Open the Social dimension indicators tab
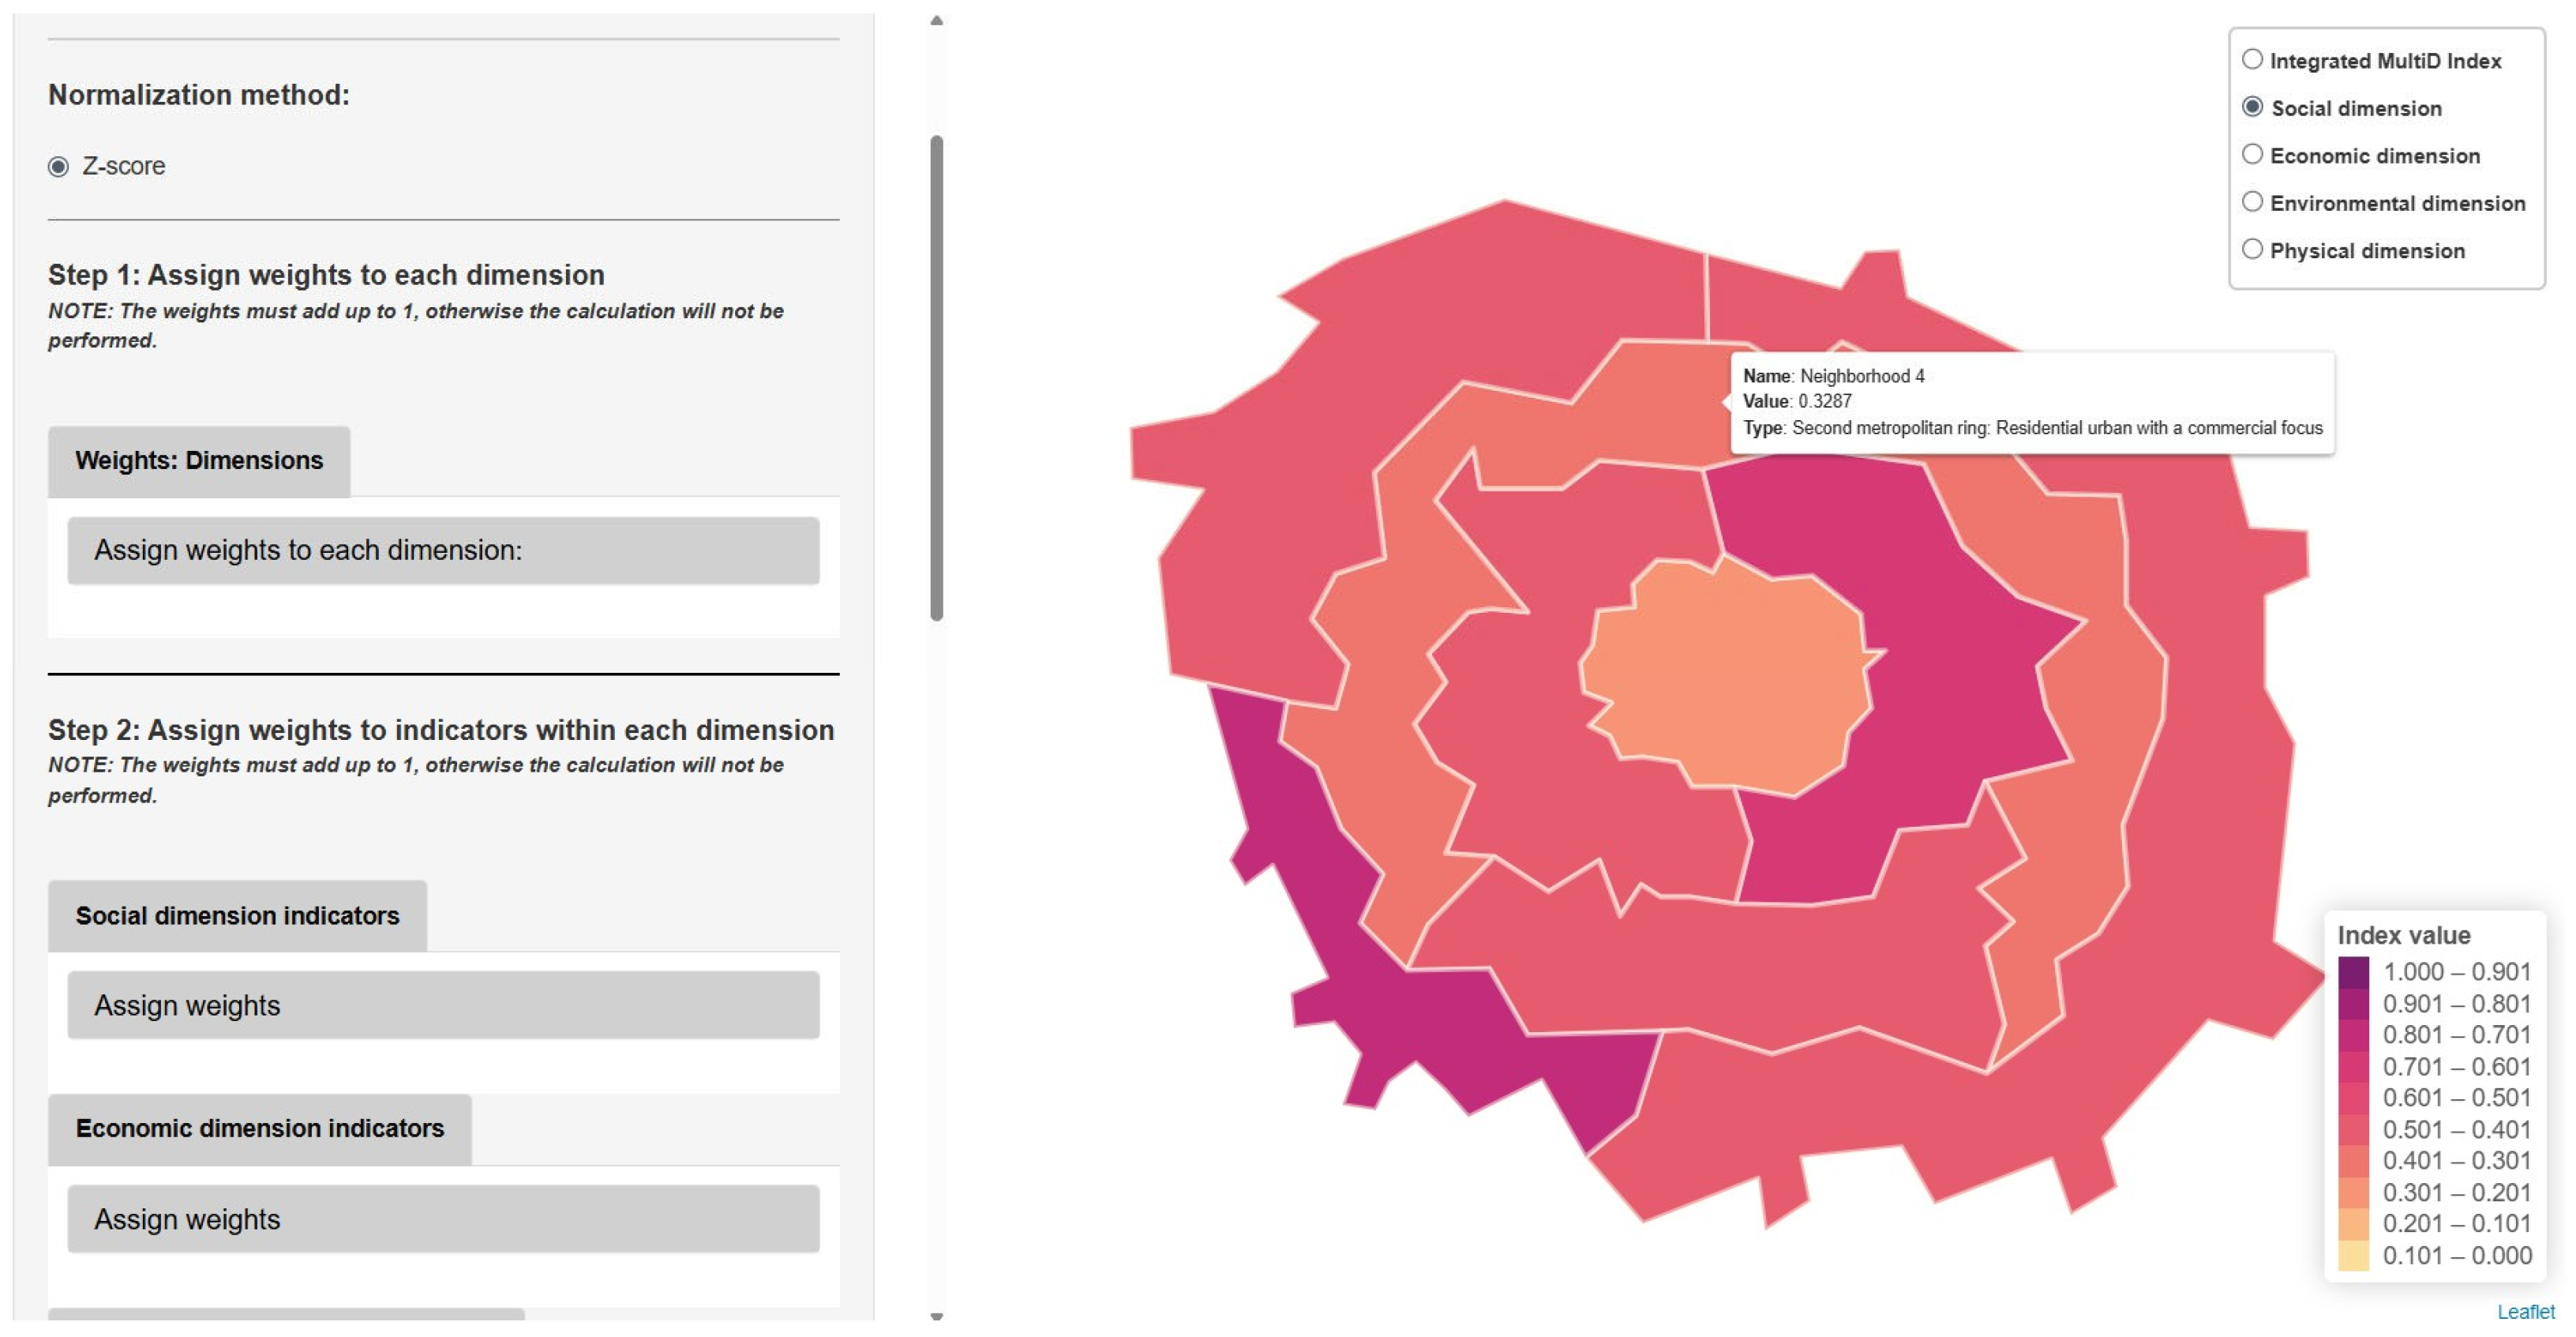2576x1337 pixels. click(237, 916)
